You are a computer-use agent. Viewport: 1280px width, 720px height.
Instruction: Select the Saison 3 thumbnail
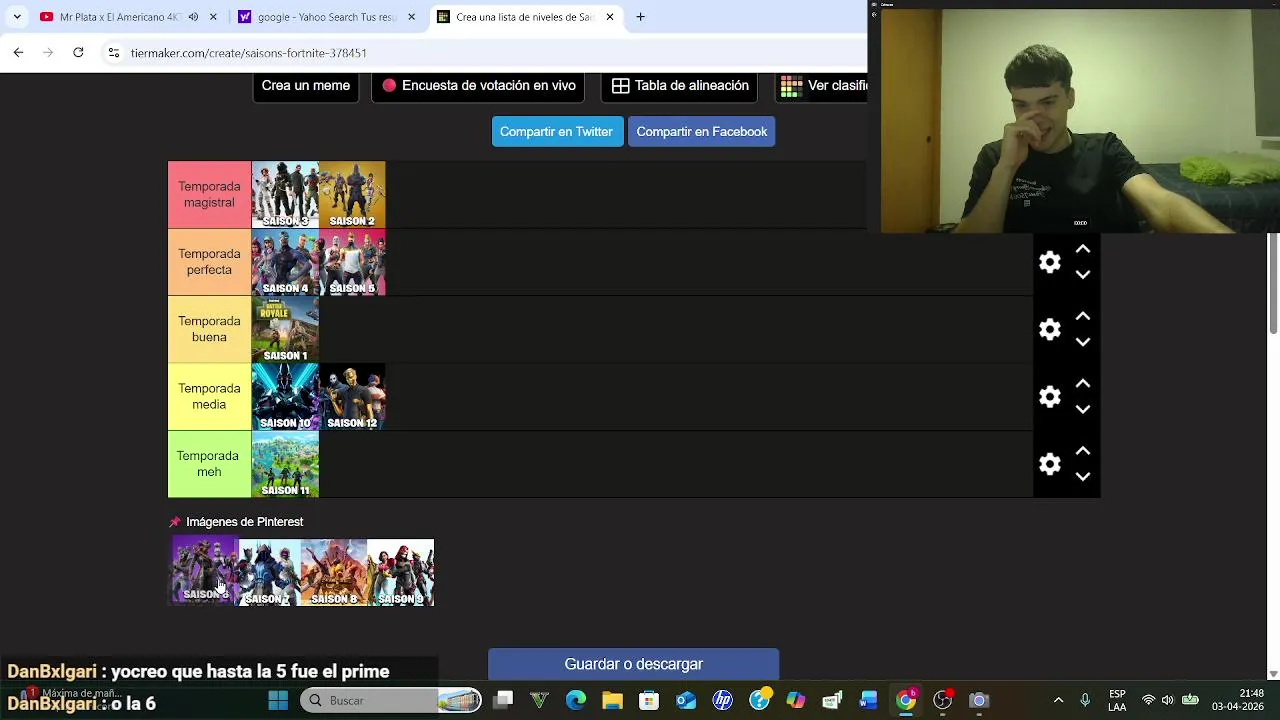285,195
